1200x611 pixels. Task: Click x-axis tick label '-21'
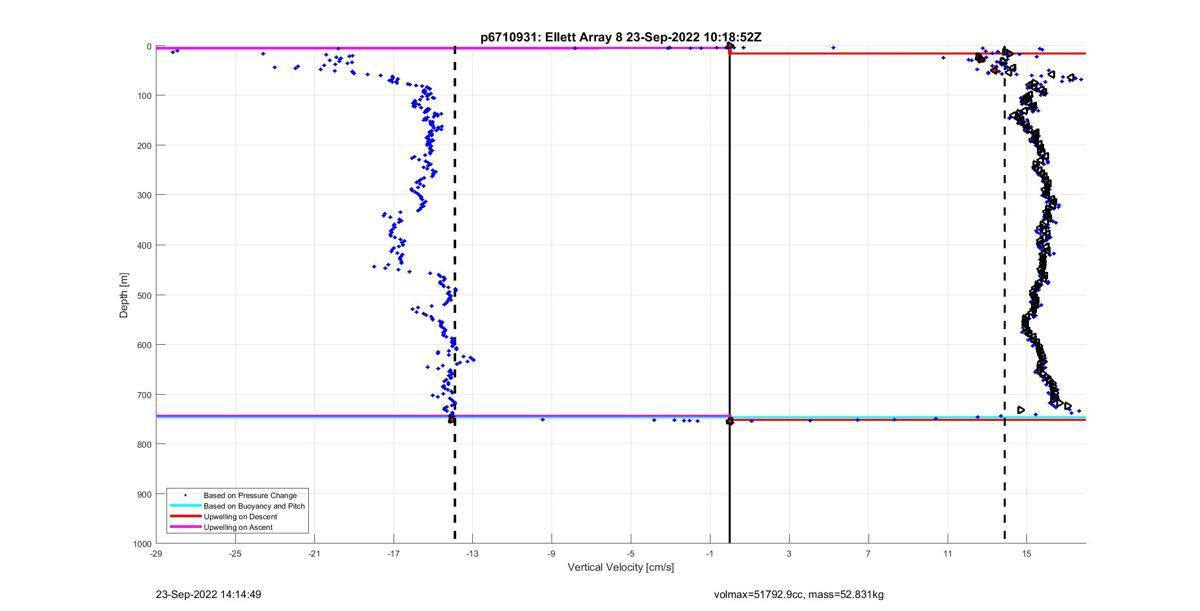(314, 553)
